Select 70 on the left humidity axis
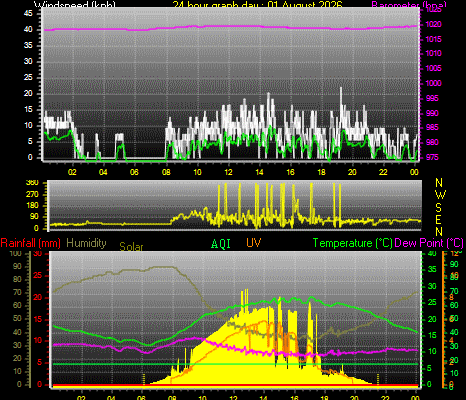 click(x=17, y=292)
